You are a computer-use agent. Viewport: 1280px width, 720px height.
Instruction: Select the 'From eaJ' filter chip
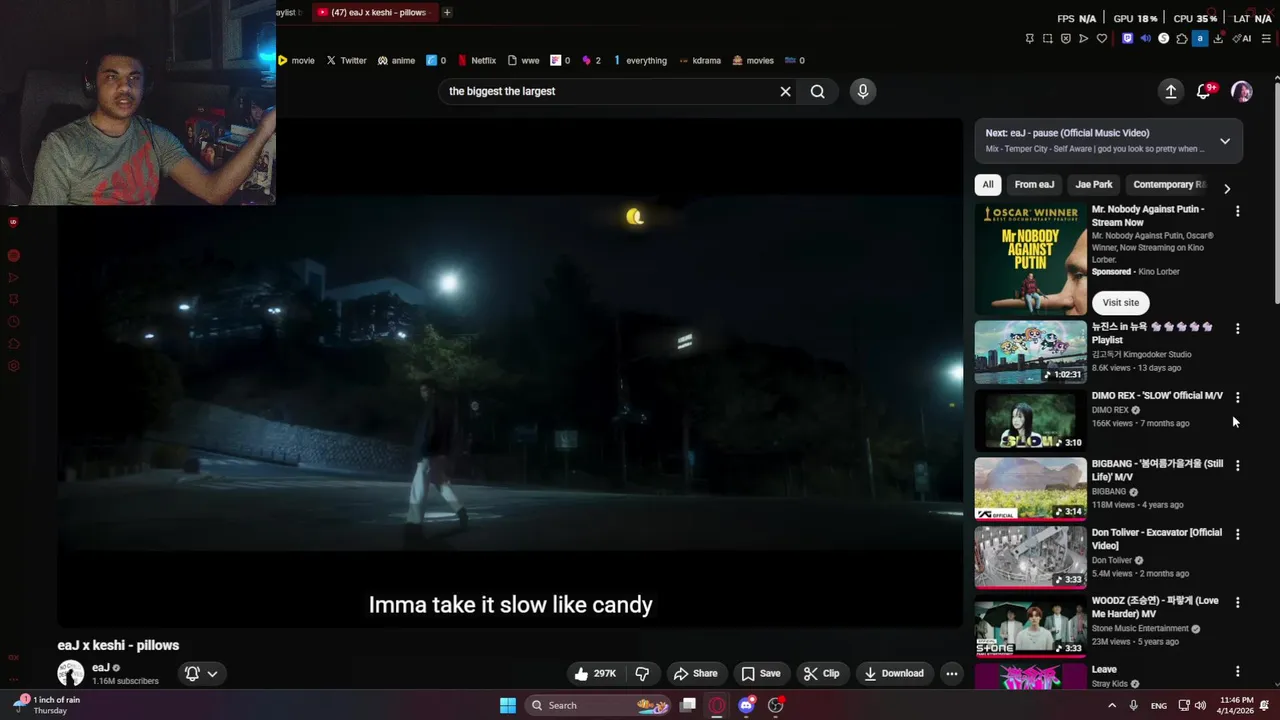[x=1034, y=185]
